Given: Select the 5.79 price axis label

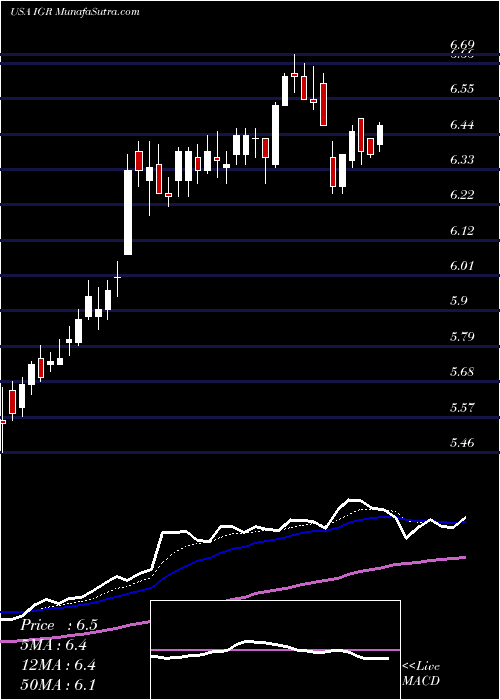Looking at the screenshot, I should pos(462,337).
